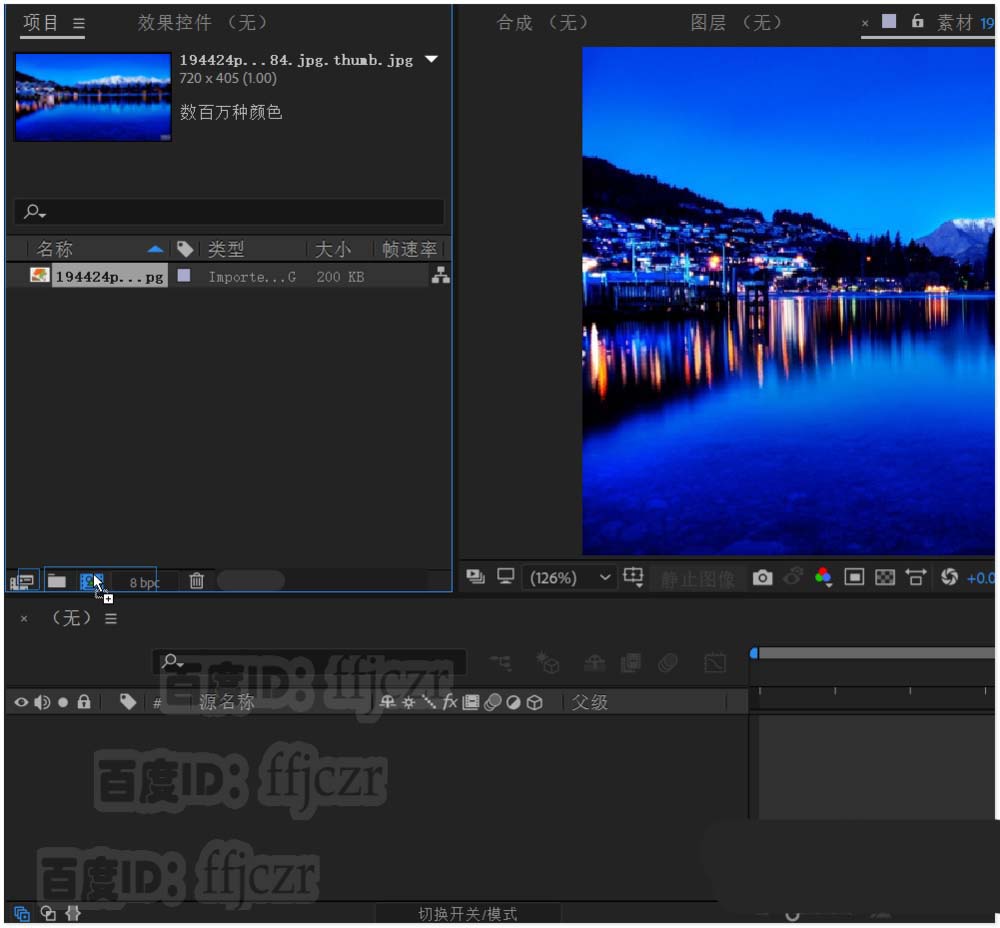Click the Project panel search field
This screenshot has height=928, width=1000.
point(230,212)
